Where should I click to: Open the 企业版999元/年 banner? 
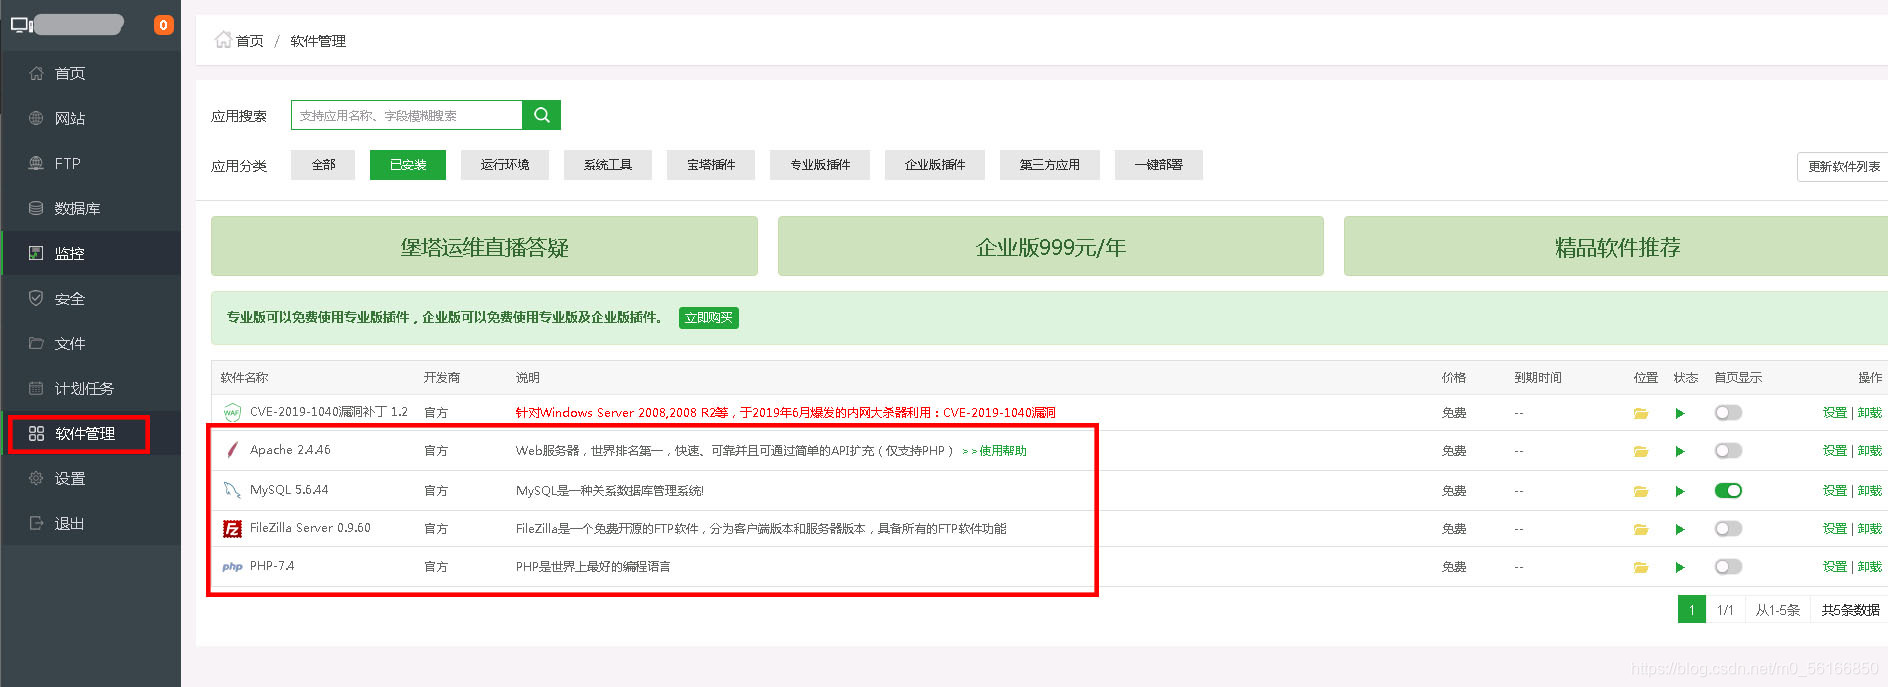pyautogui.click(x=1051, y=246)
